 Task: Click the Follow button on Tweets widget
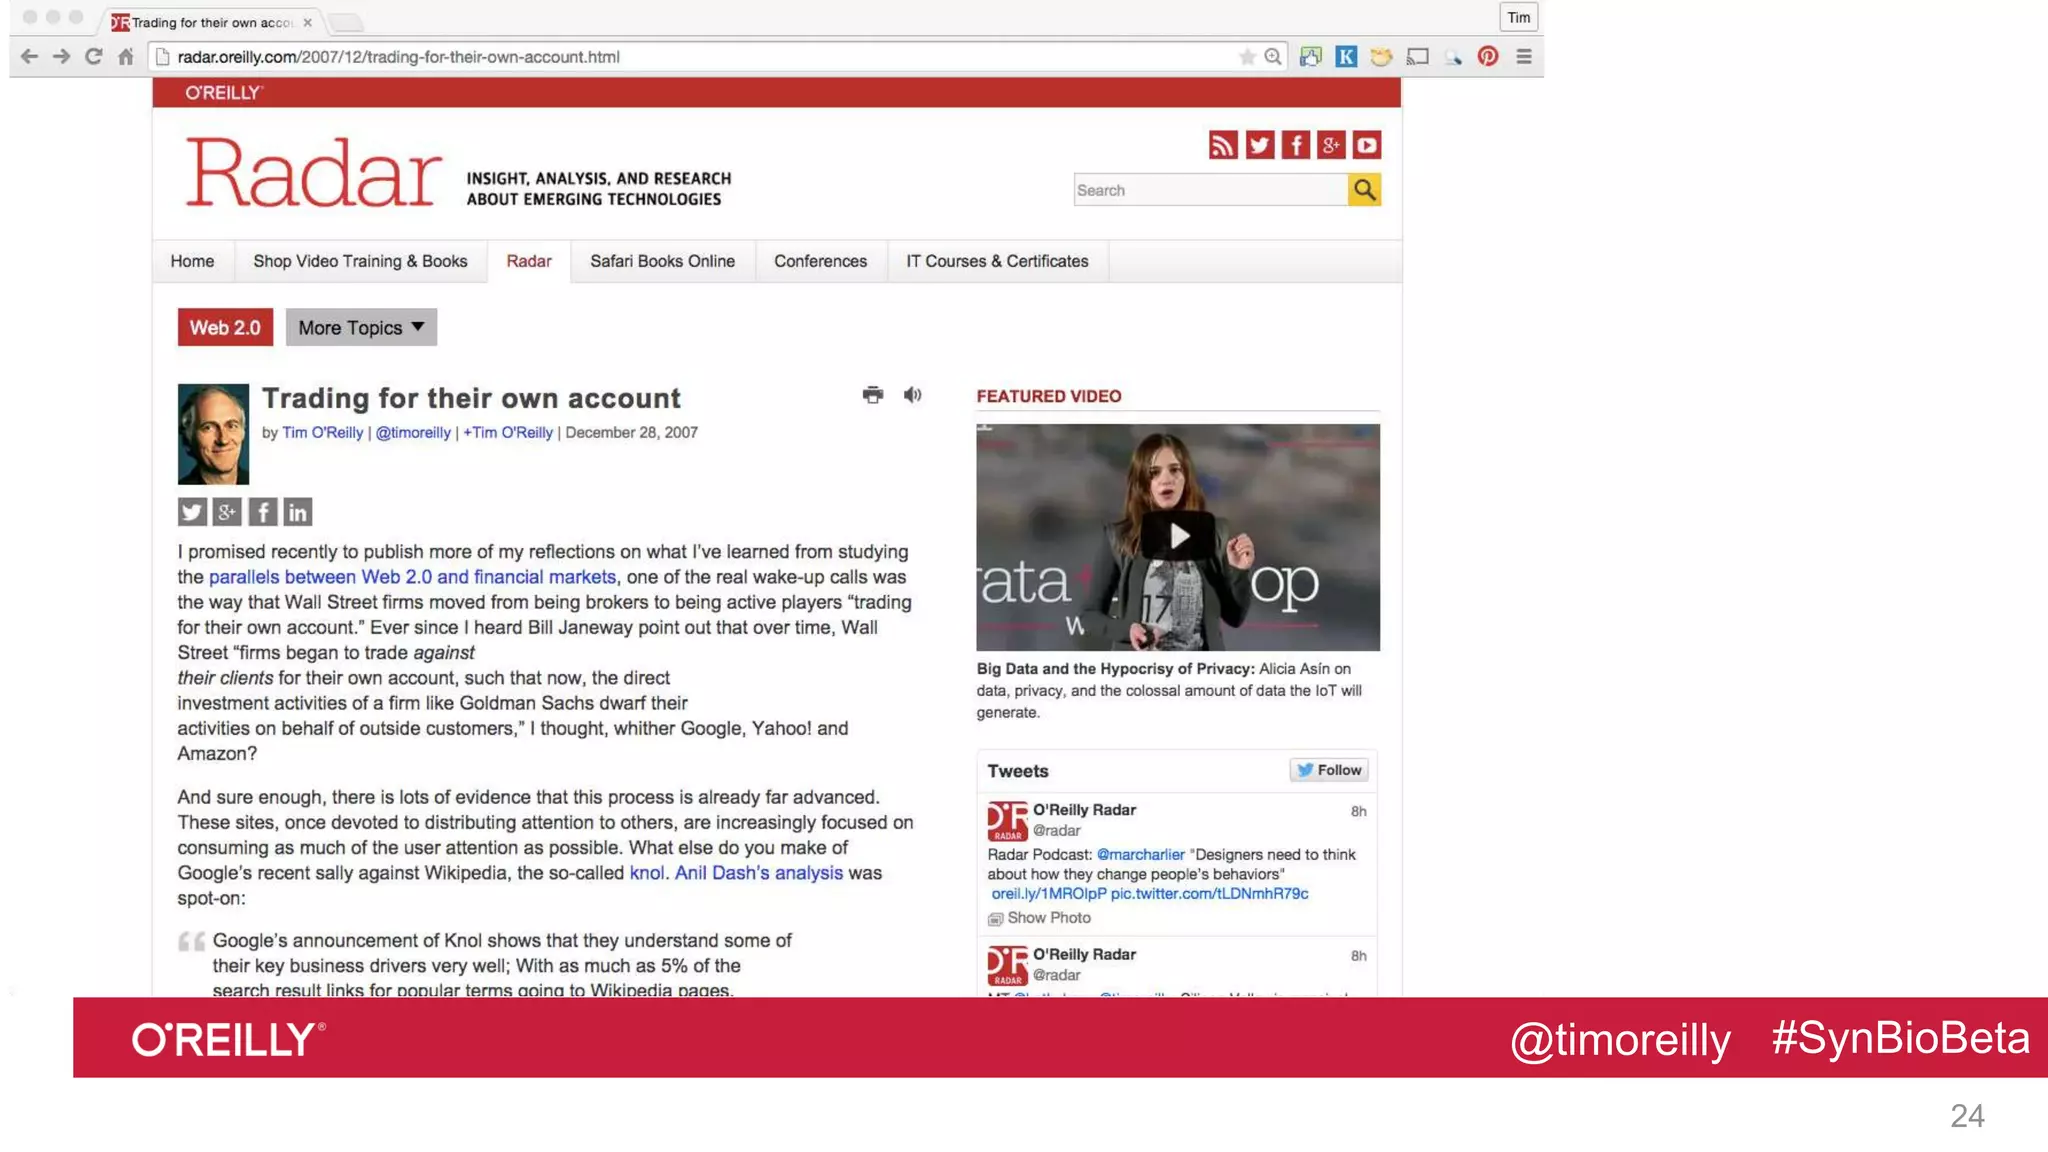[x=1329, y=770]
